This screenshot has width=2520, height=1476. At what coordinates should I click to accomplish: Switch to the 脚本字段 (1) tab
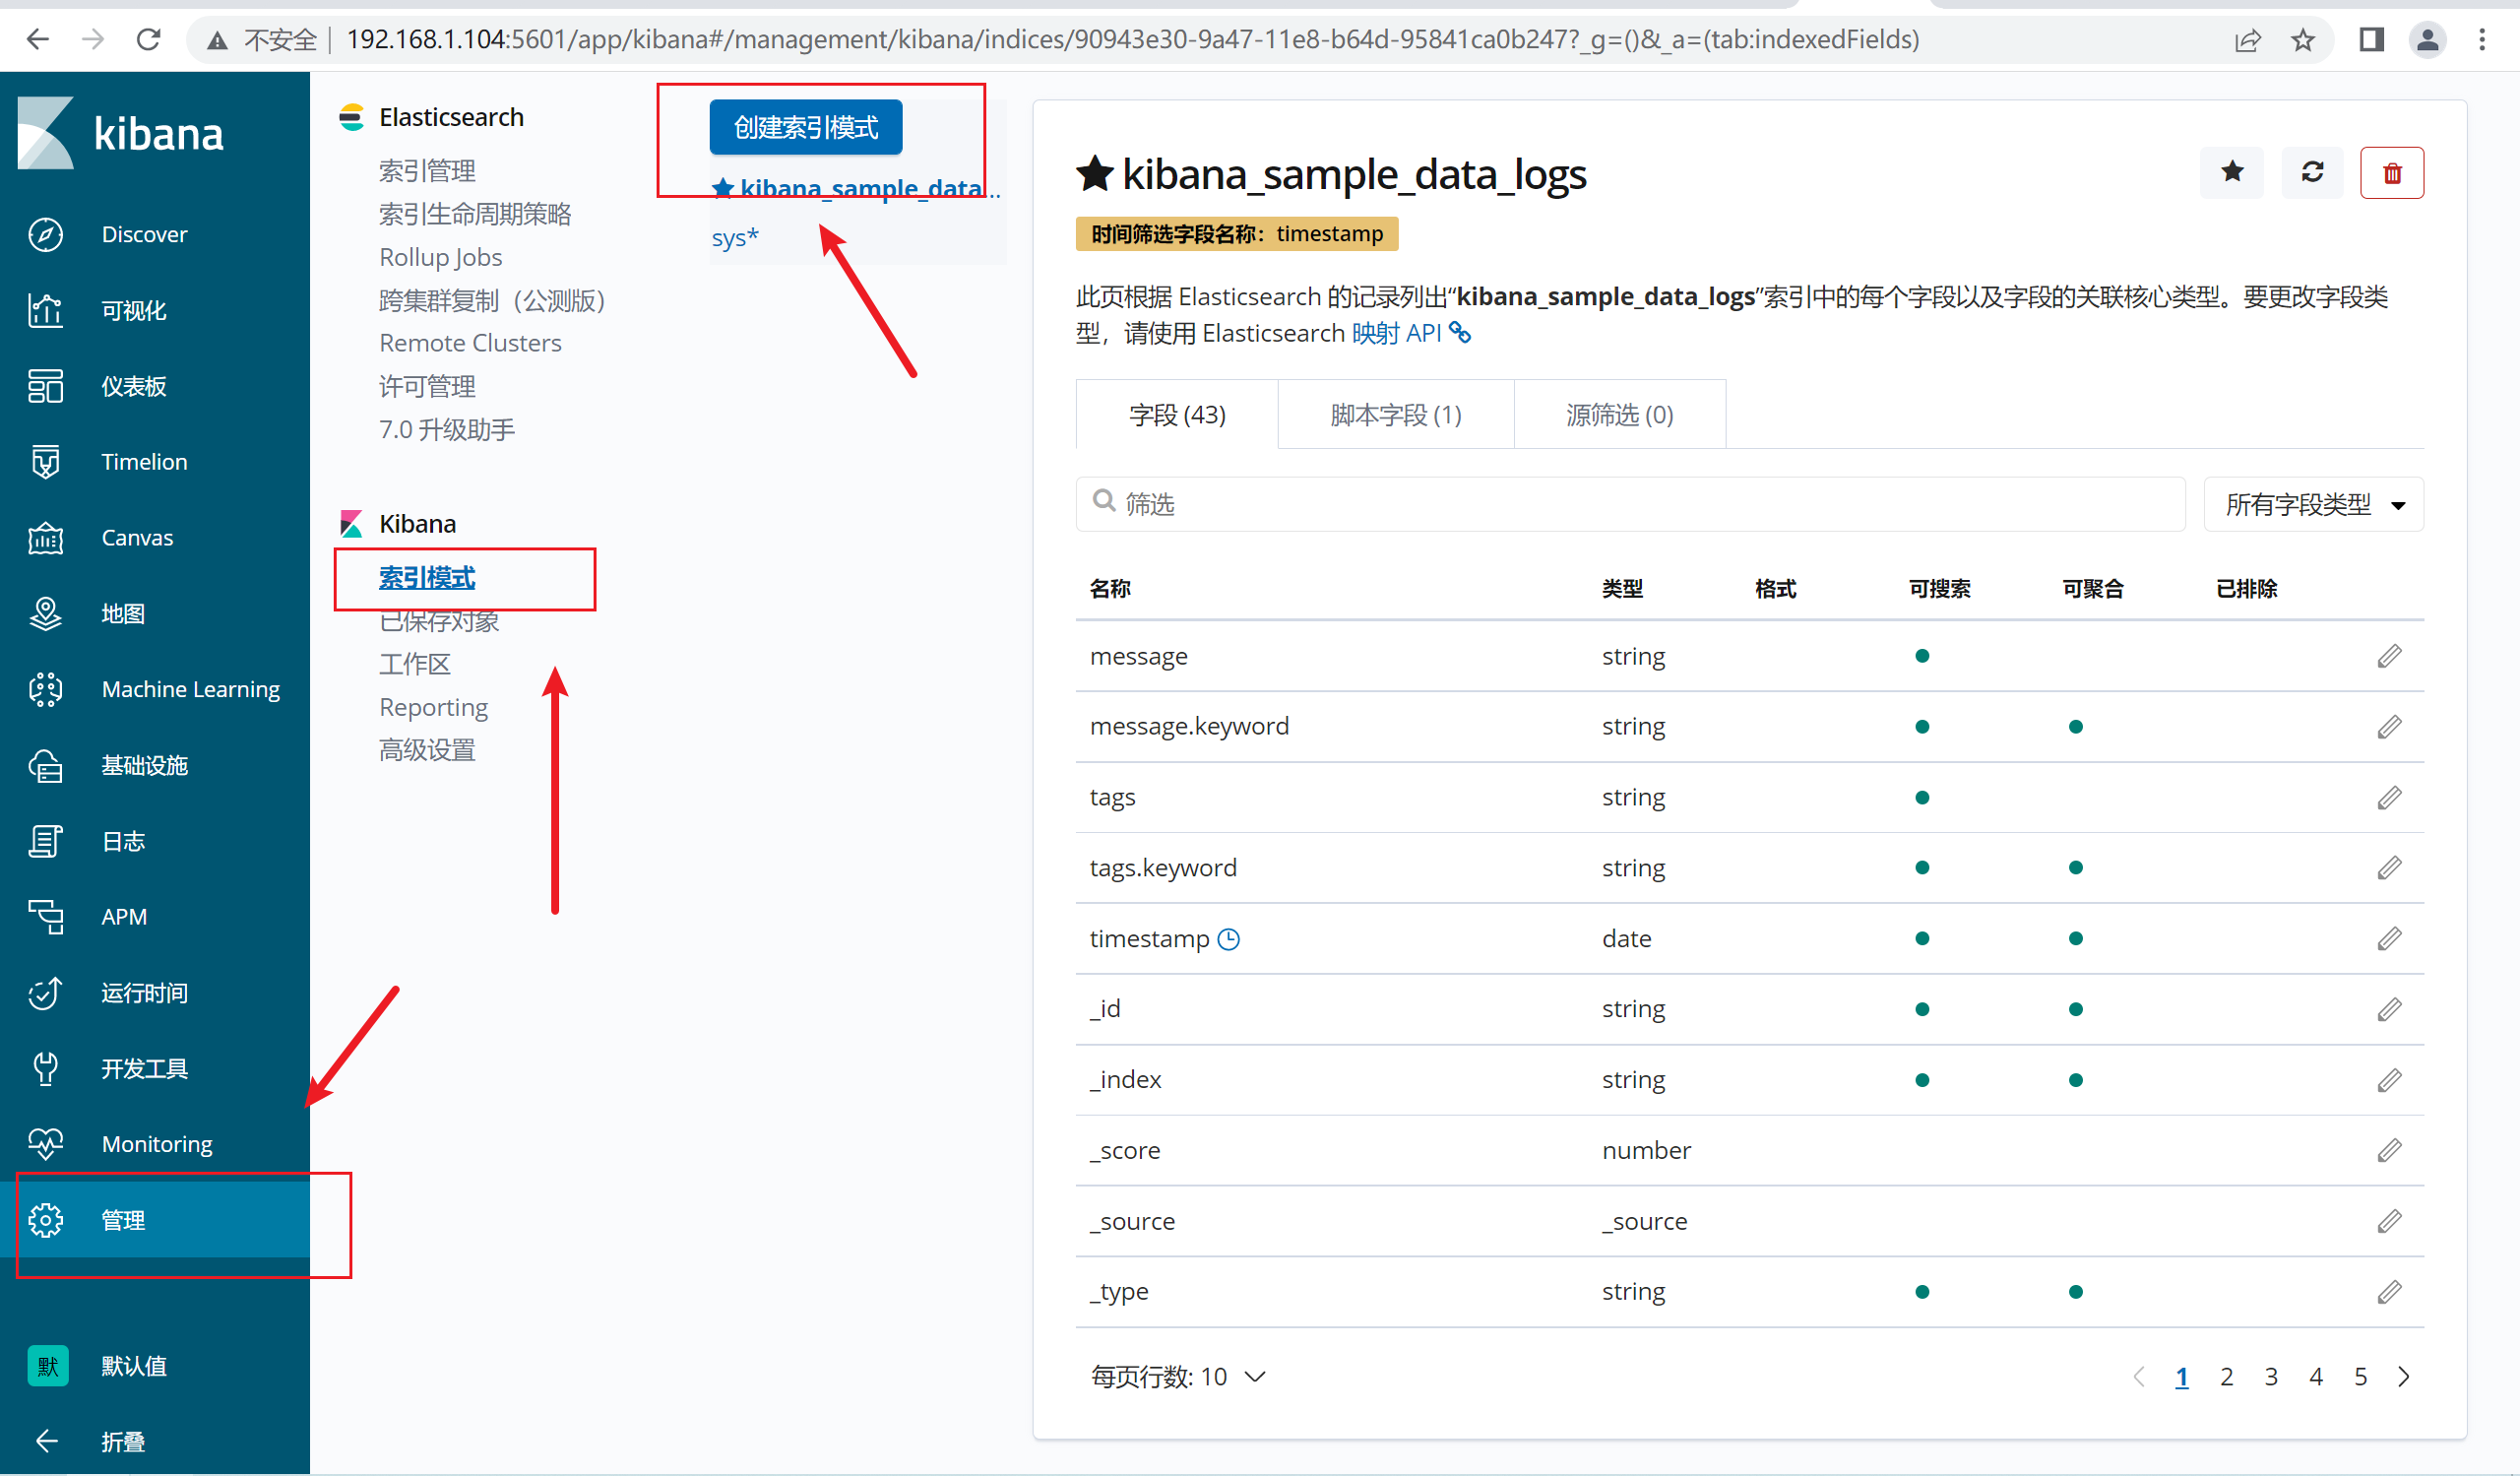pyautogui.click(x=1395, y=414)
